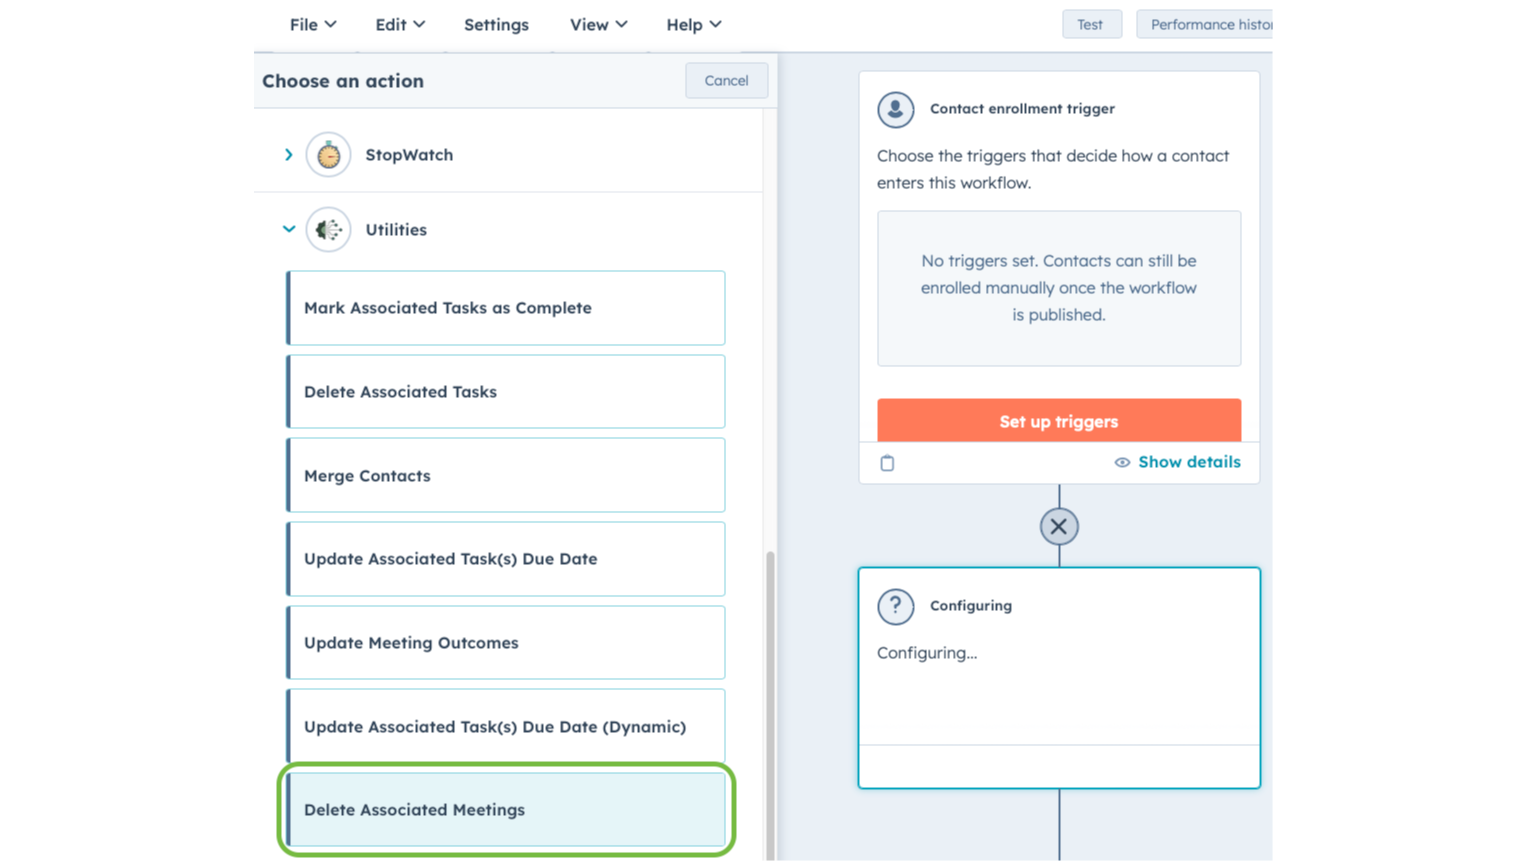The image size is (1530, 861).
Task: Click the X node between workflow cards
Action: point(1058,525)
